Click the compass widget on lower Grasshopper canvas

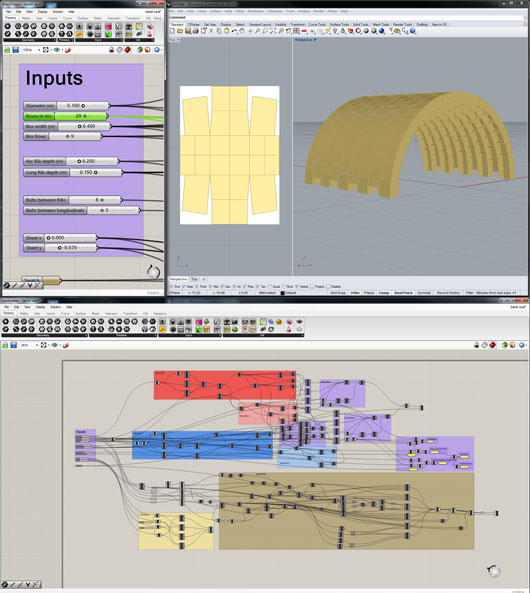[x=494, y=571]
